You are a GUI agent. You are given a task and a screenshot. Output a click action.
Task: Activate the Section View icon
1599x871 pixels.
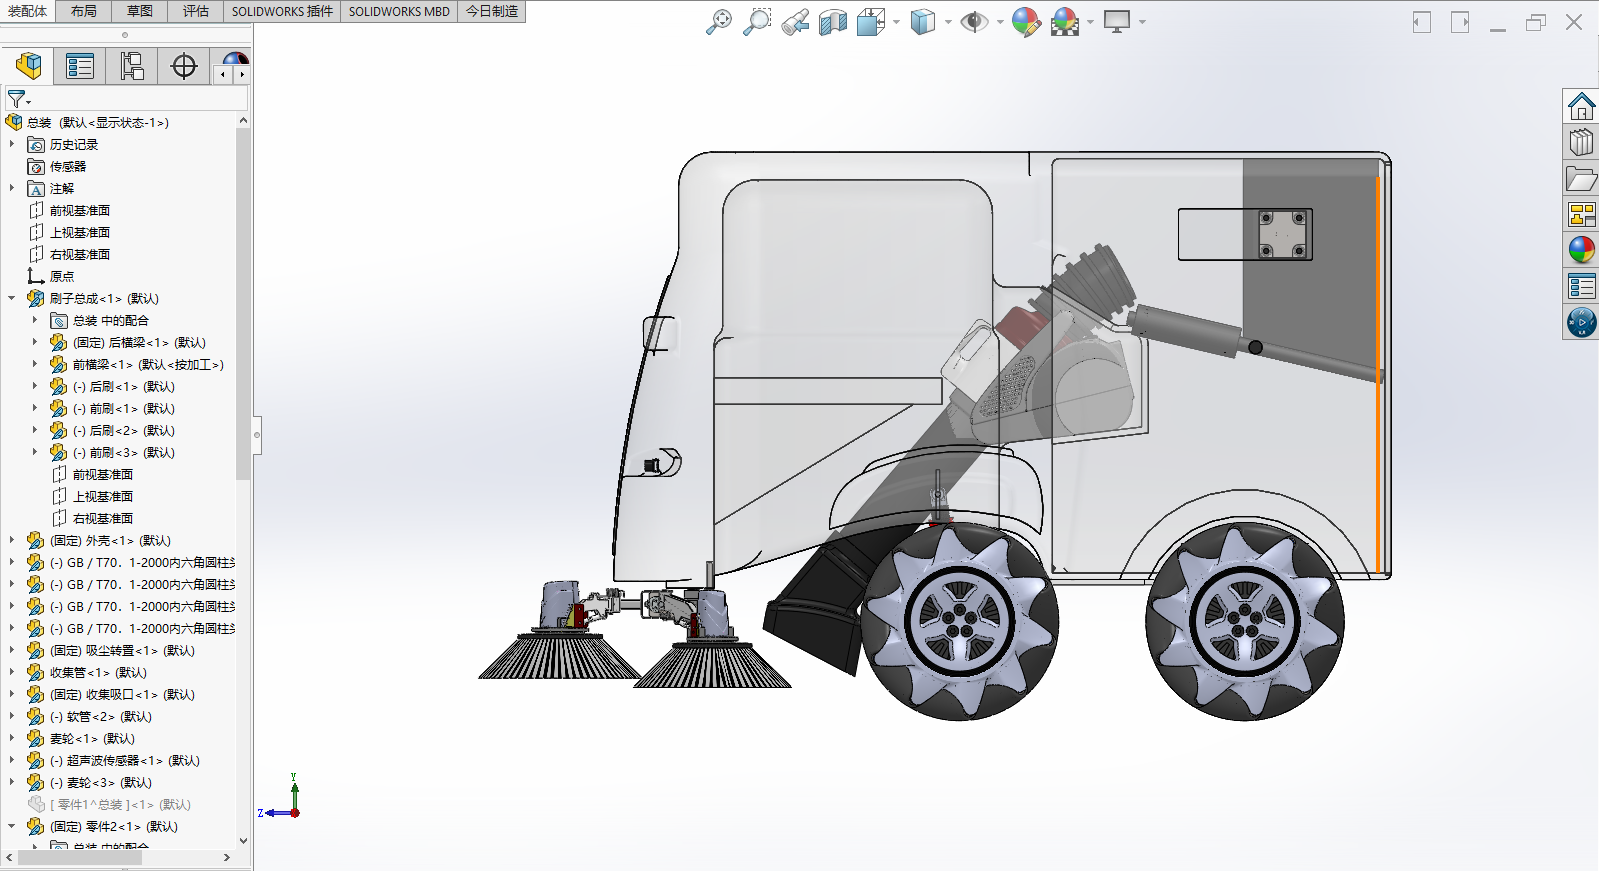(833, 22)
